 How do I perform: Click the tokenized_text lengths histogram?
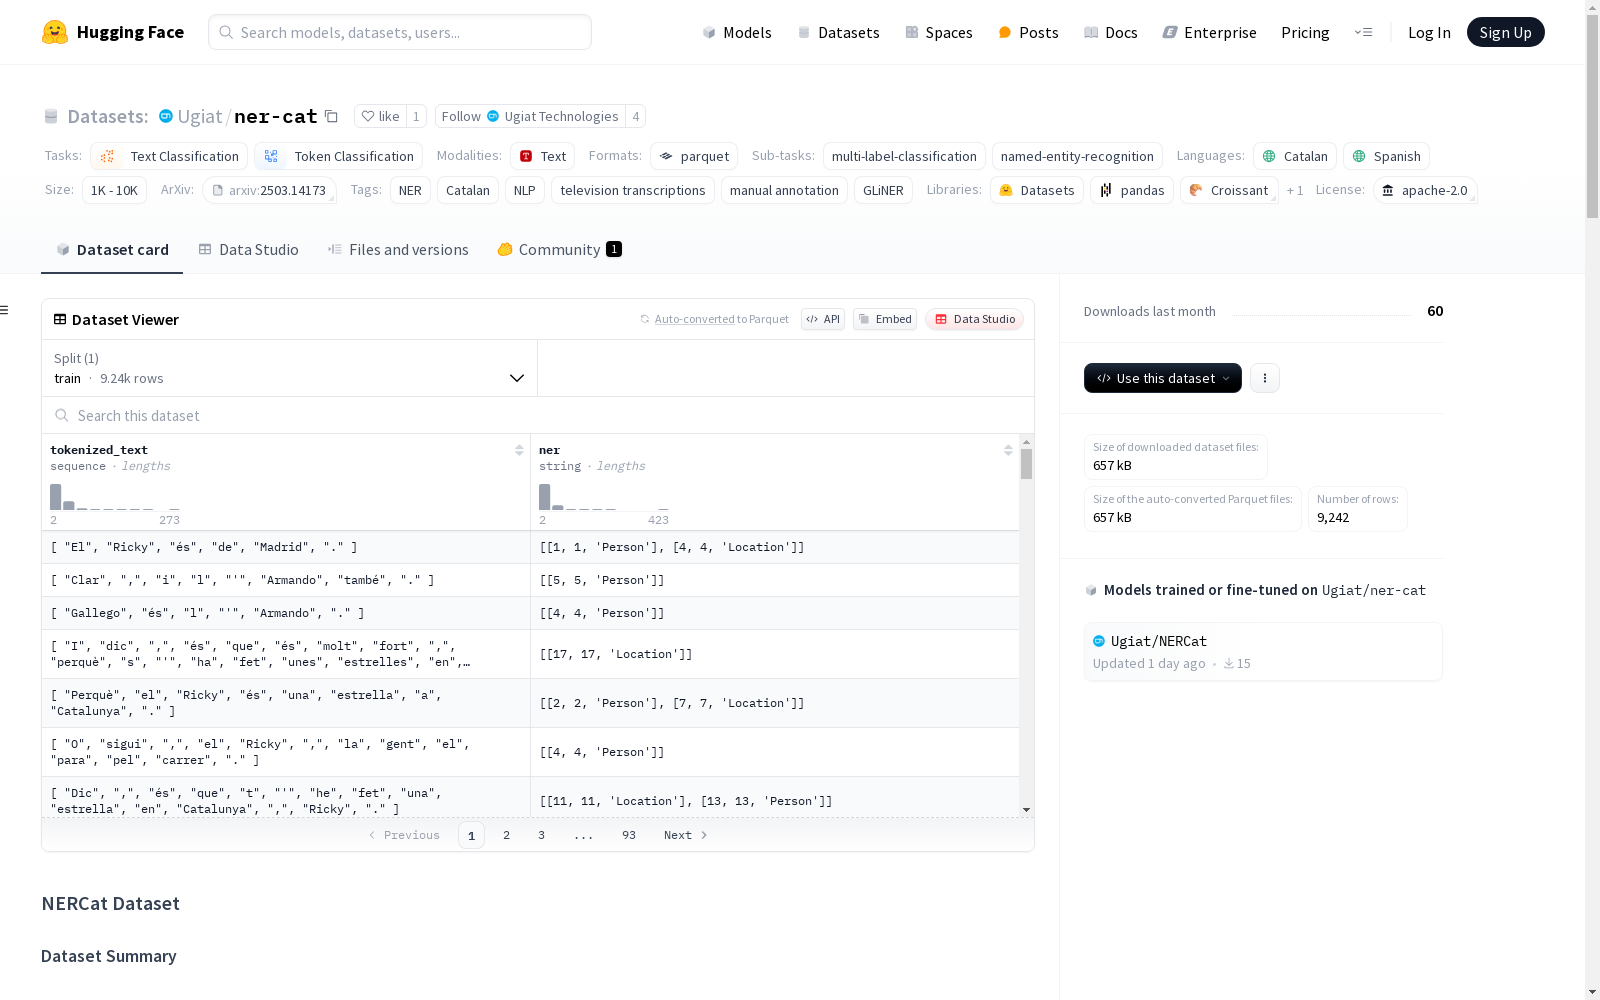pyautogui.click(x=115, y=497)
